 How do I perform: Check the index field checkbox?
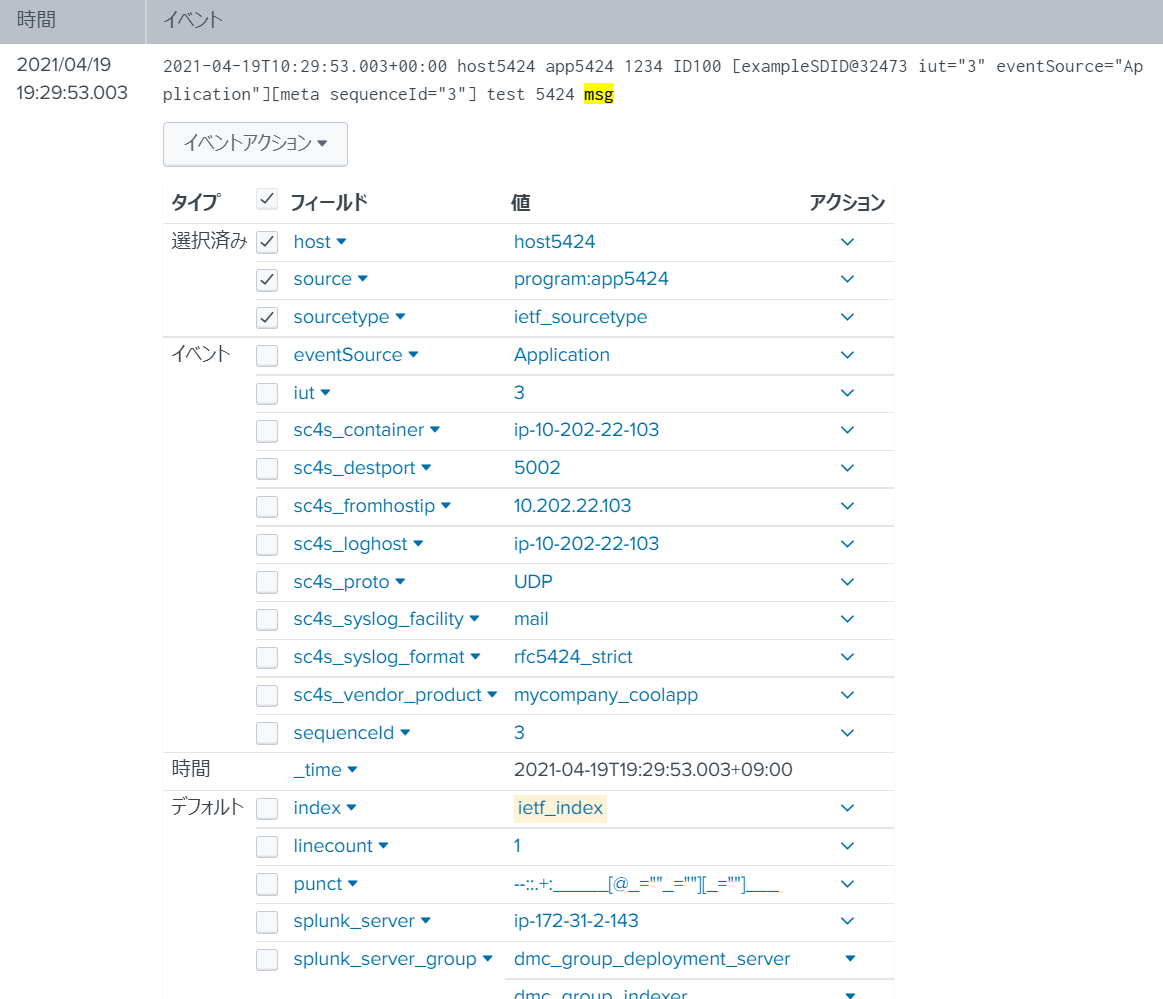point(266,808)
